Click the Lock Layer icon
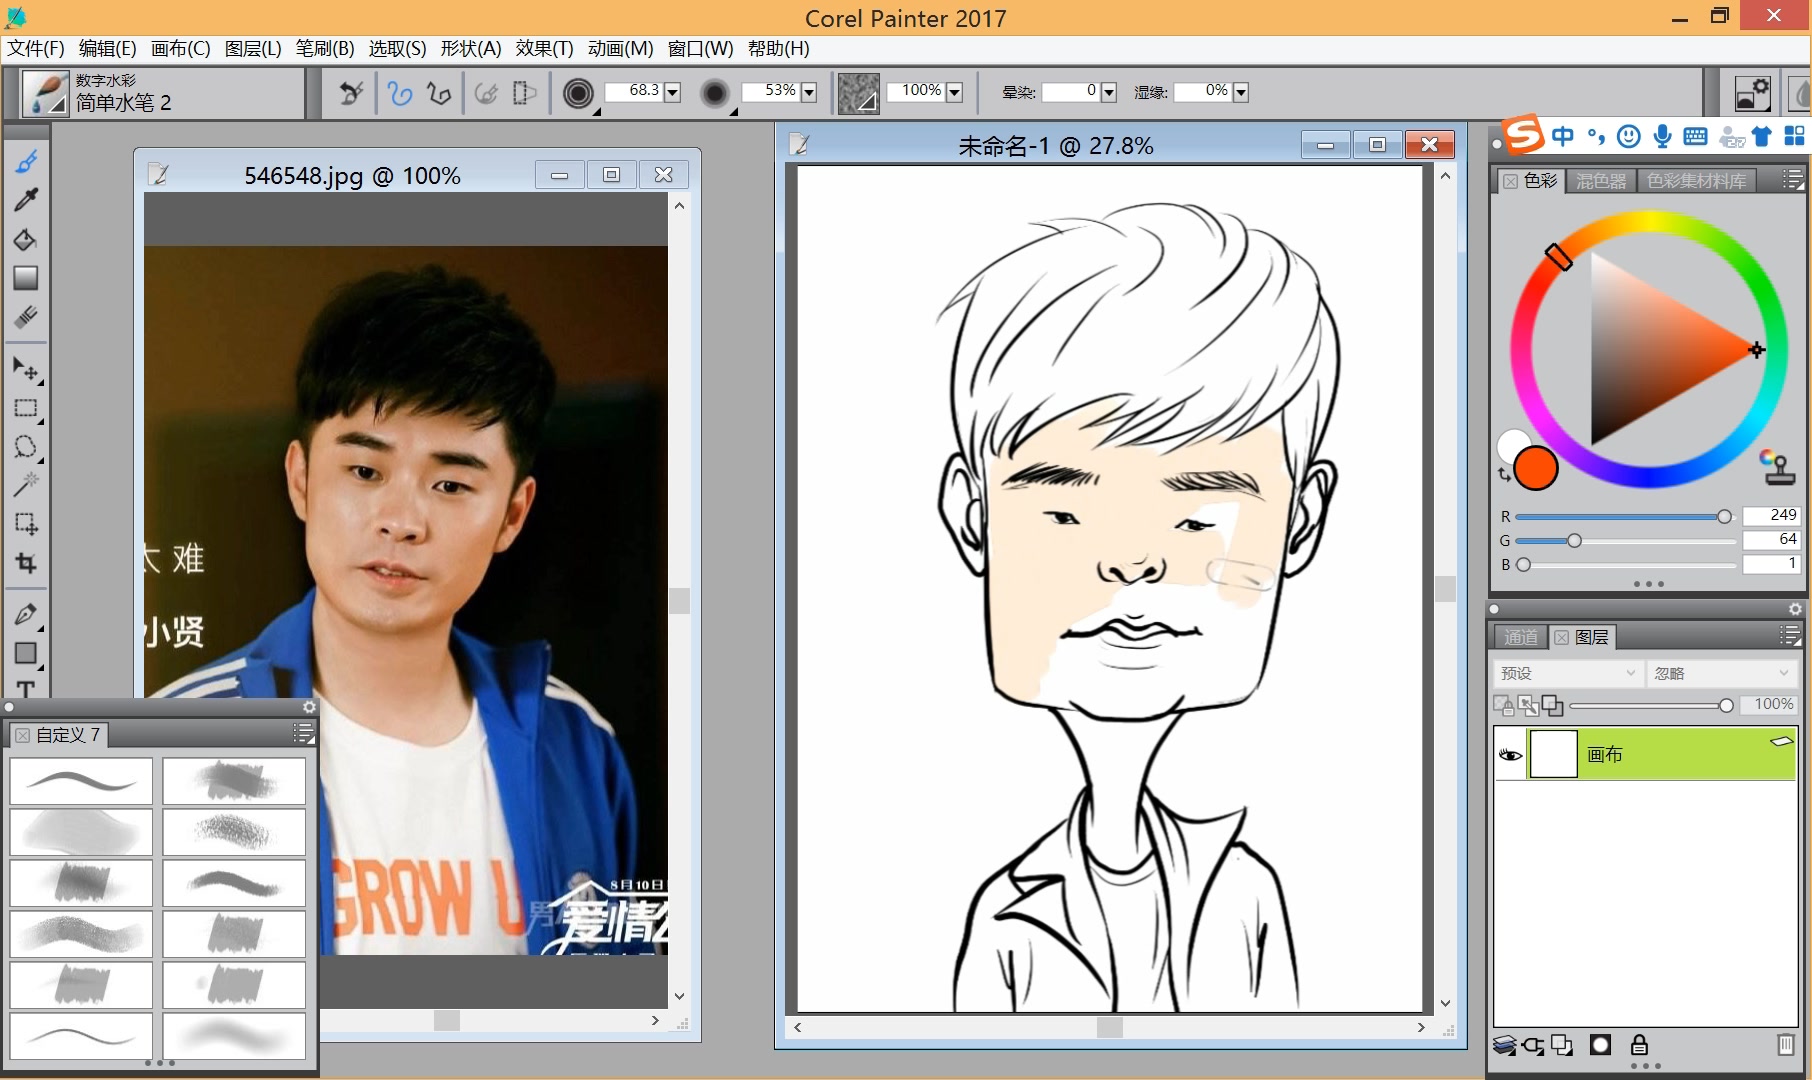 (1639, 1045)
